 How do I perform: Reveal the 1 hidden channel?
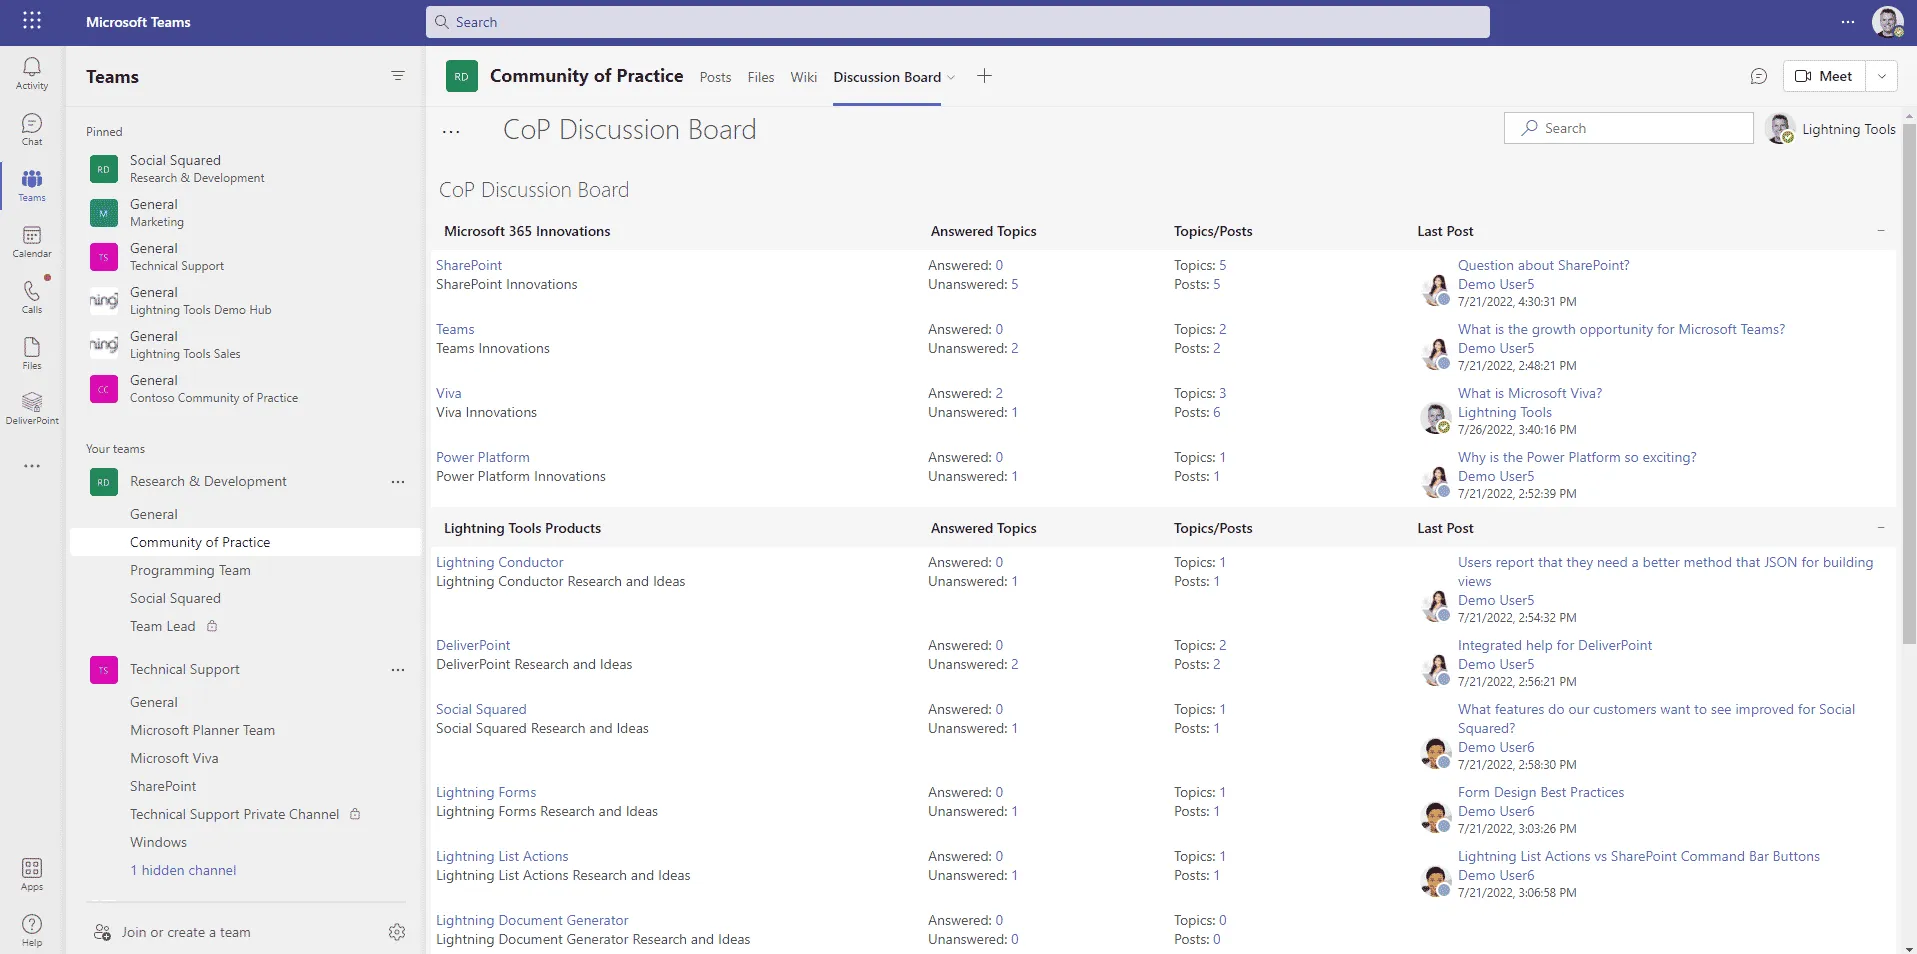183,870
